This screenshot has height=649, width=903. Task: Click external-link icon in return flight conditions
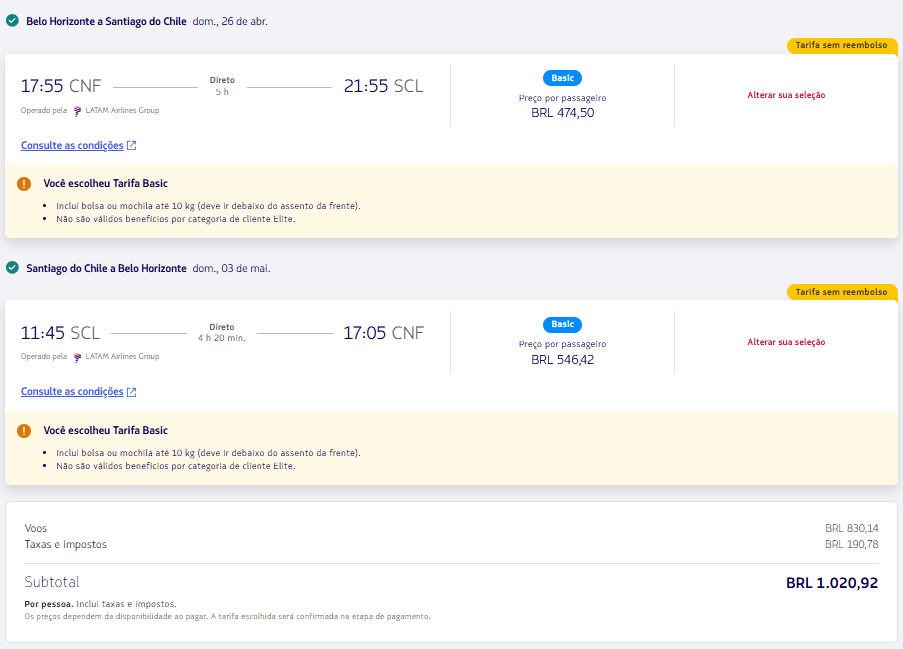(131, 392)
